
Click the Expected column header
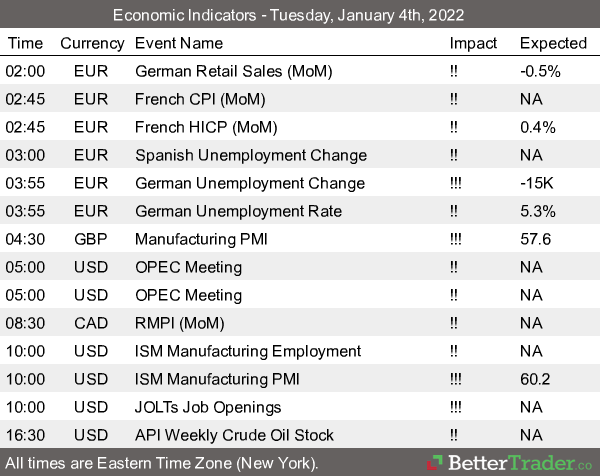point(553,43)
